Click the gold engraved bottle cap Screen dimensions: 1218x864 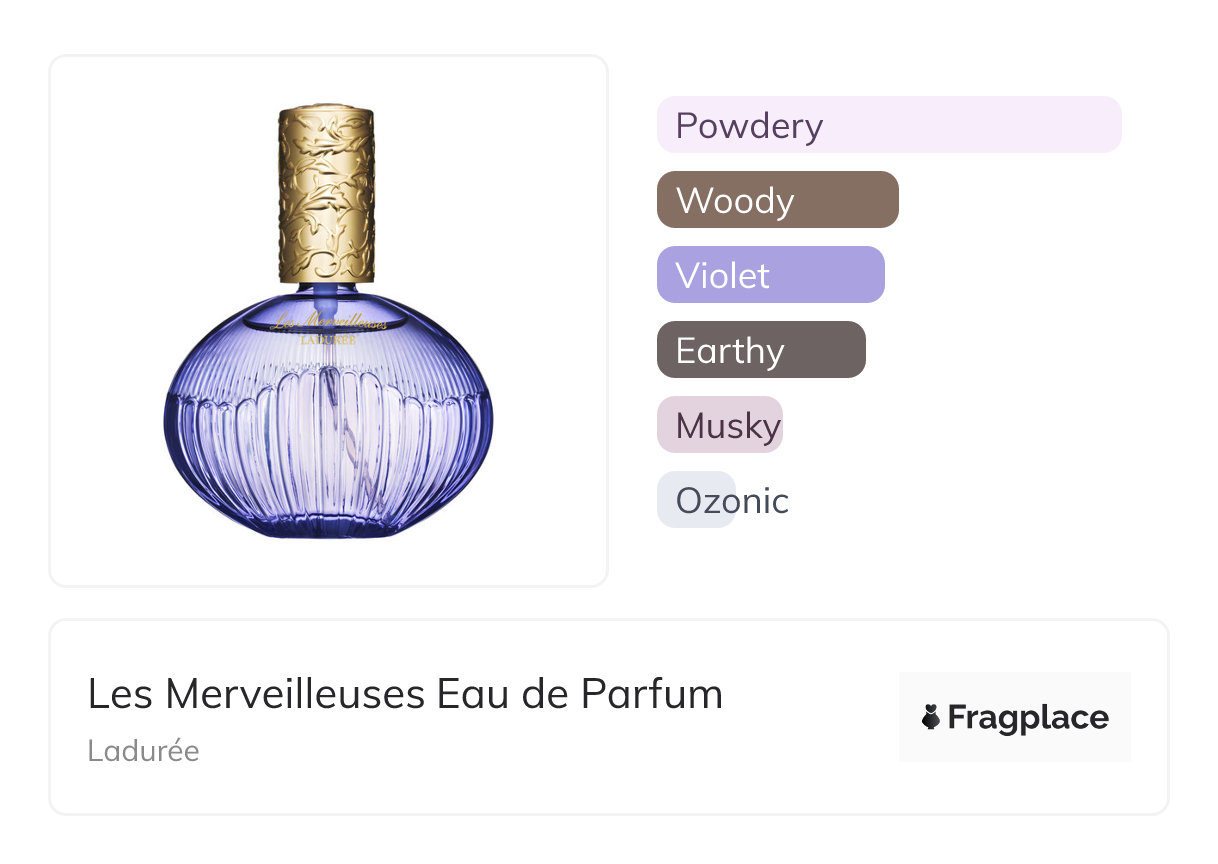326,192
